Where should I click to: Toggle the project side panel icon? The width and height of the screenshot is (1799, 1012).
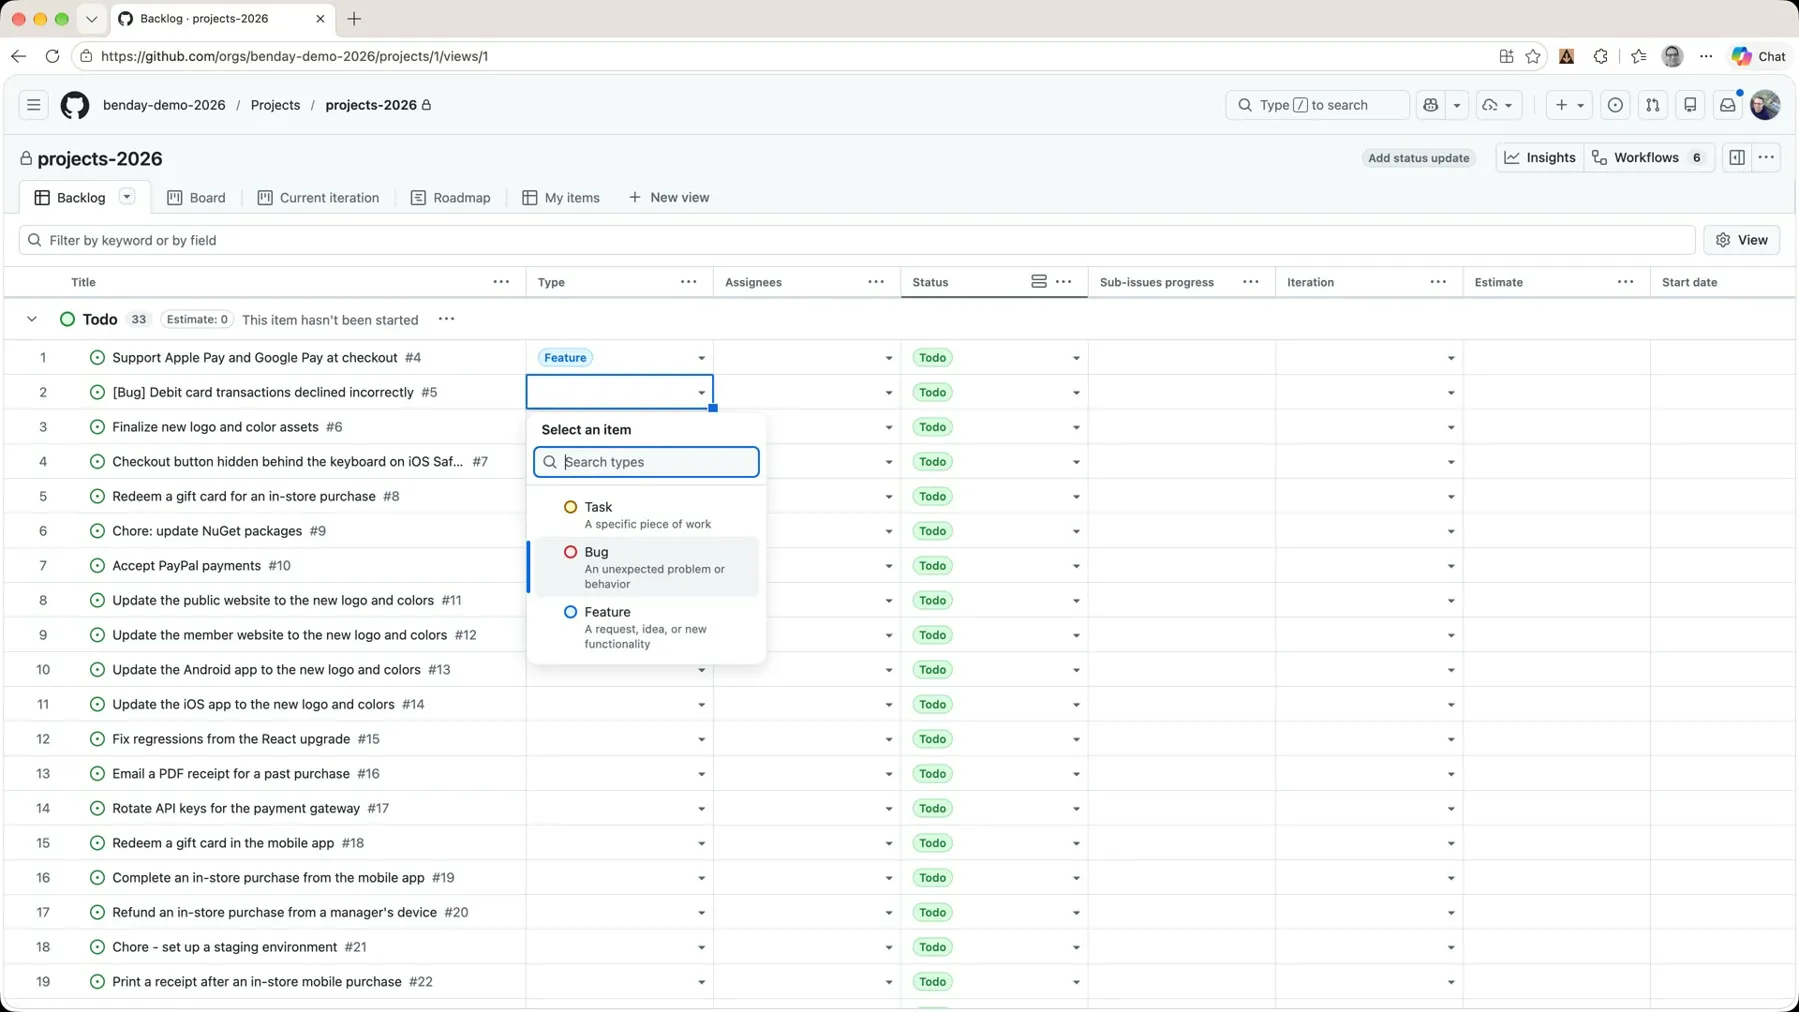1737,158
